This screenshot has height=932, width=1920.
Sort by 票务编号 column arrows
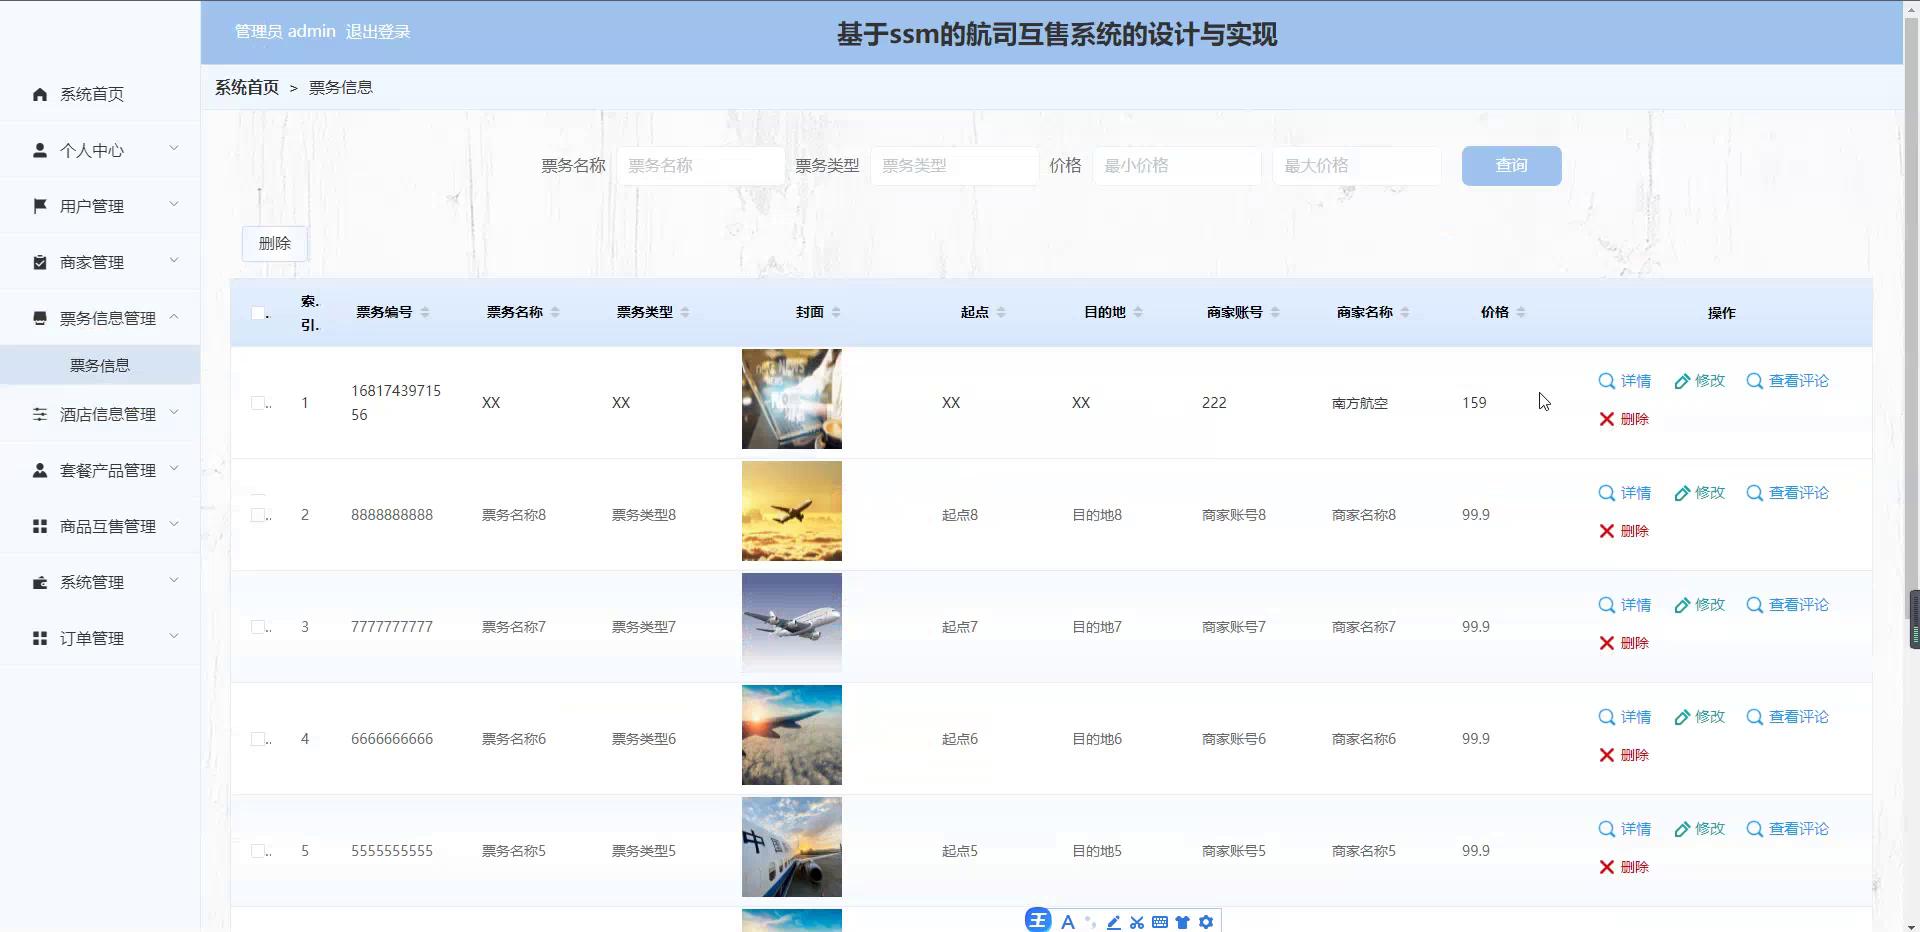coord(425,312)
